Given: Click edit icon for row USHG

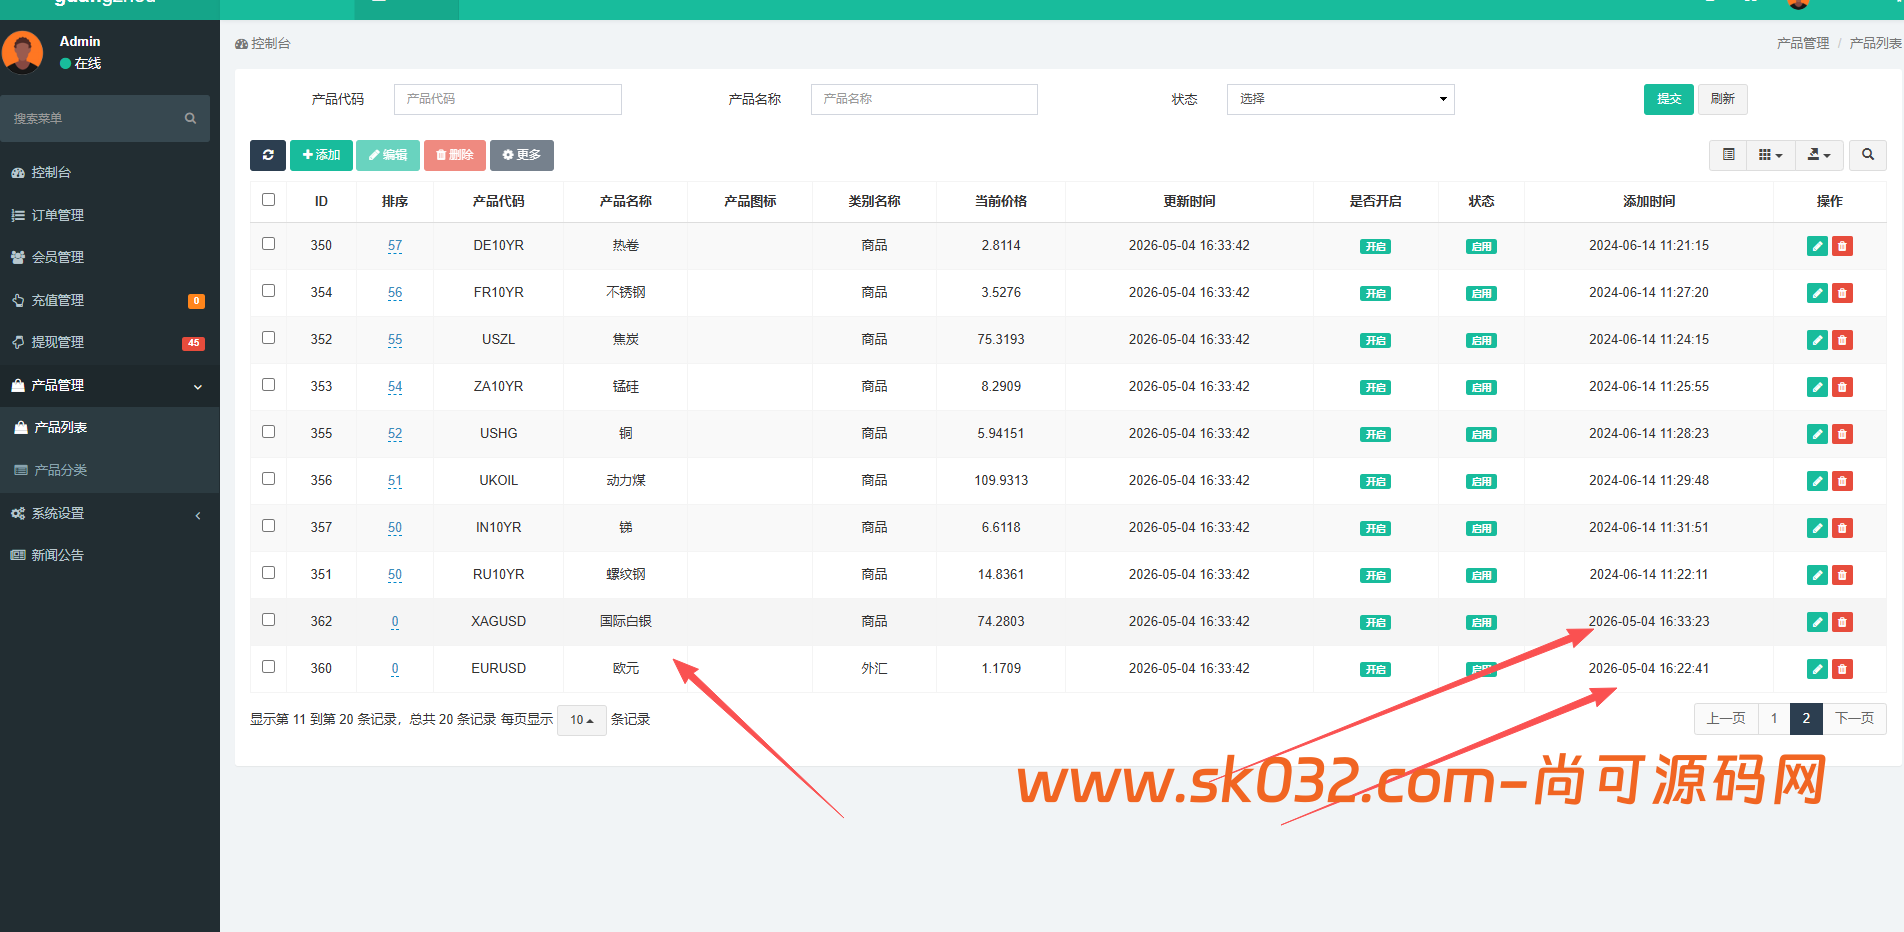Looking at the screenshot, I should pyautogui.click(x=1818, y=434).
